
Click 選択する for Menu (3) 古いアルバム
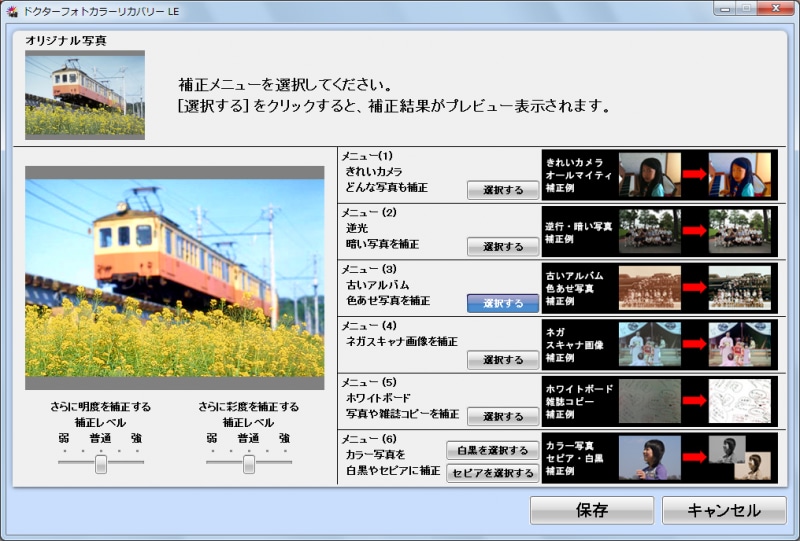[x=503, y=303]
